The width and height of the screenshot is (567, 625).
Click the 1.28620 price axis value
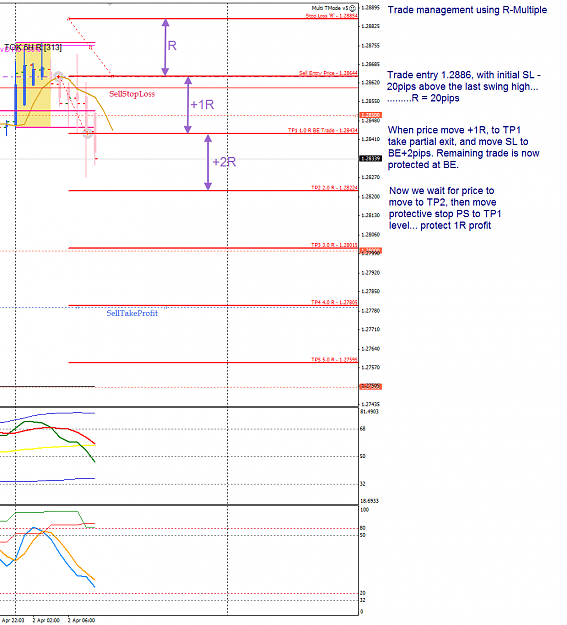[x=370, y=83]
